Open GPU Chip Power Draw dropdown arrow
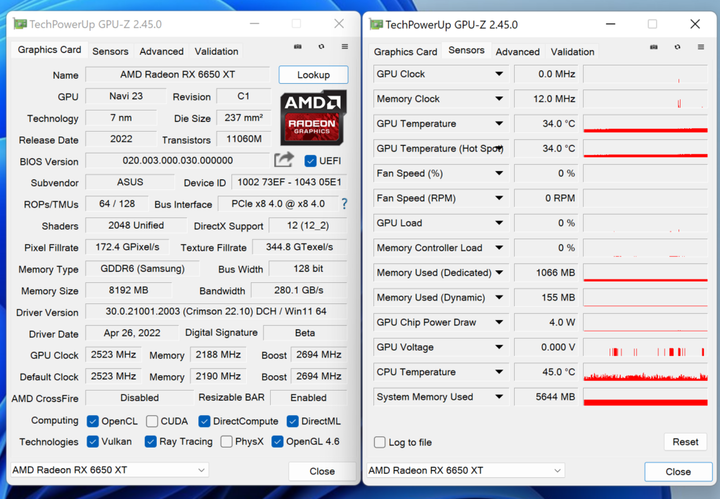The height and width of the screenshot is (499, 720). point(499,322)
